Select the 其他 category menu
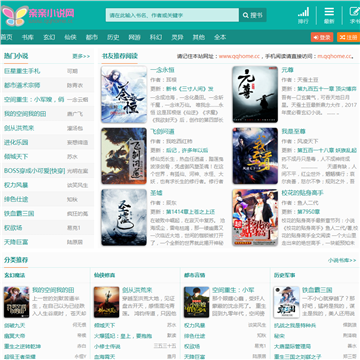360x360 pixels. (198, 37)
